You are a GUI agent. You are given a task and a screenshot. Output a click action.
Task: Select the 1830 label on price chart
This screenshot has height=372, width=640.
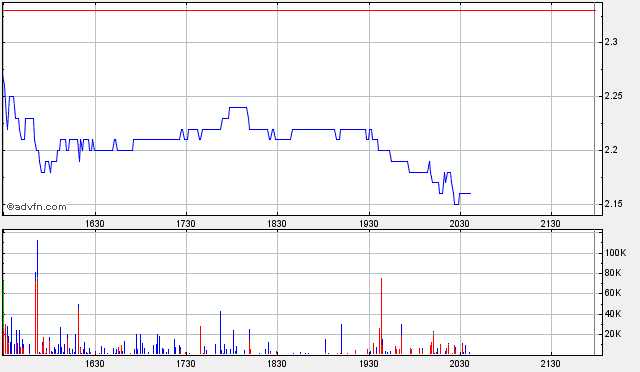click(277, 224)
